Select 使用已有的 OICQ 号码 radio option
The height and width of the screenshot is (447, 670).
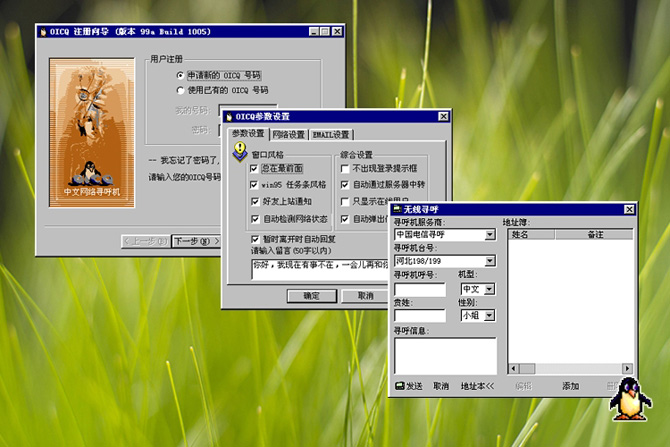pyautogui.click(x=180, y=90)
